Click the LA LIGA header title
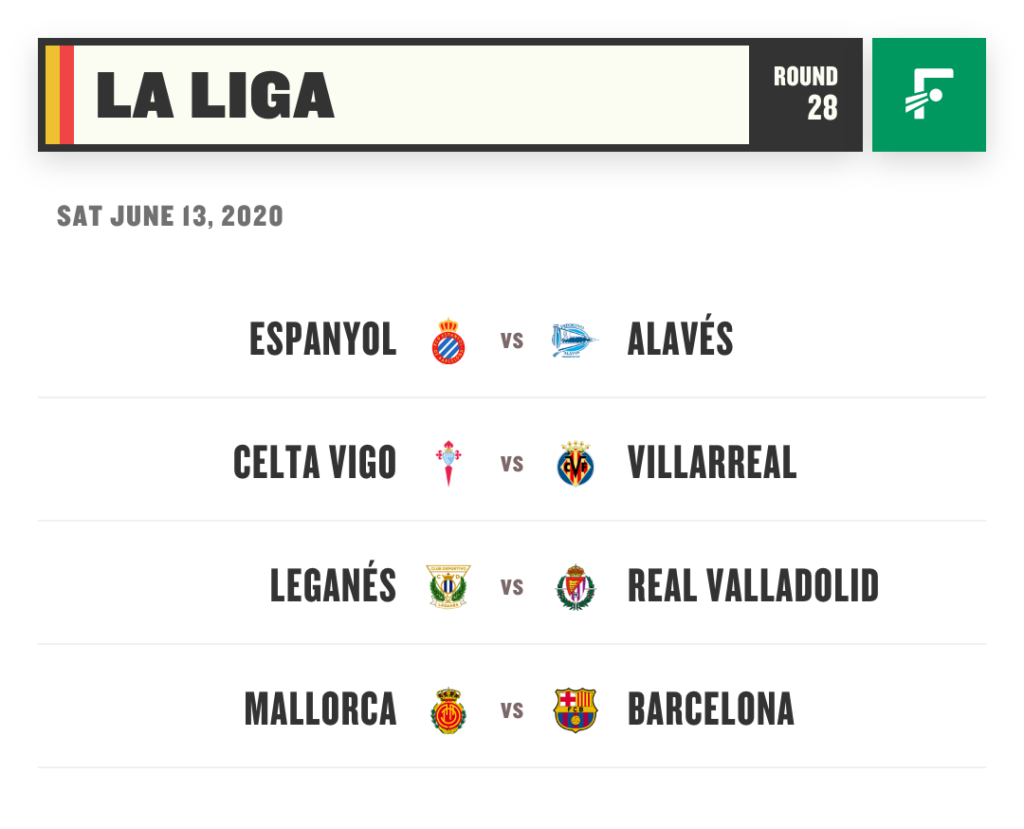Screen dimensions: 1024x829 (215, 95)
